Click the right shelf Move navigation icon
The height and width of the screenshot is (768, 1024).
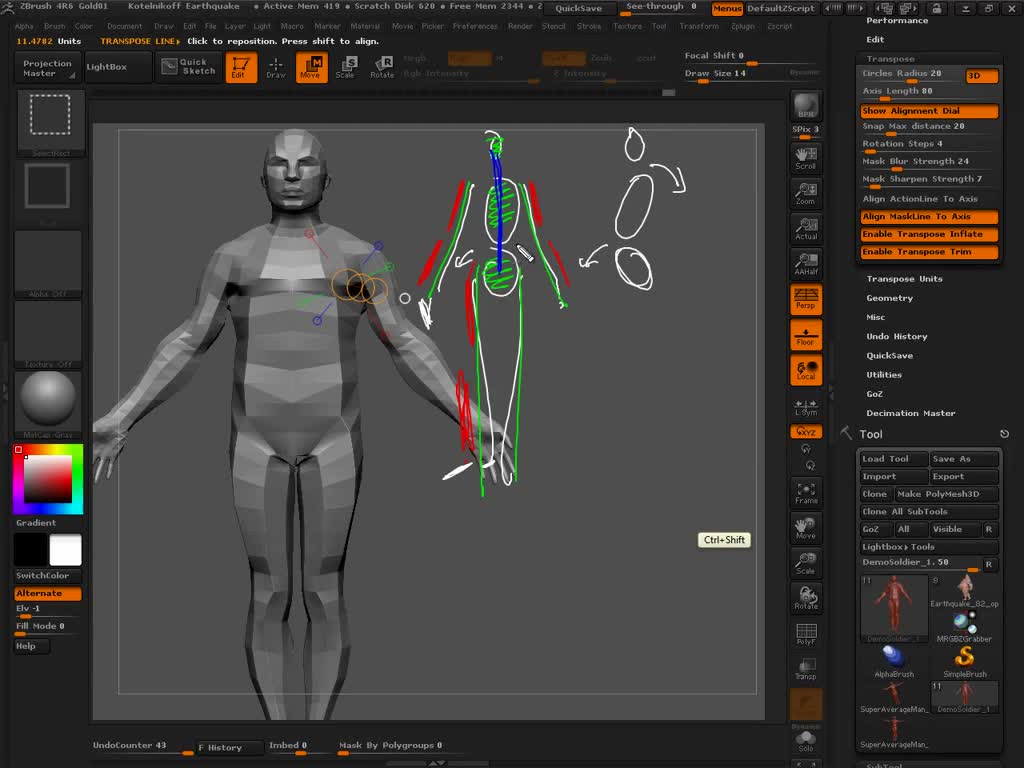click(x=806, y=528)
